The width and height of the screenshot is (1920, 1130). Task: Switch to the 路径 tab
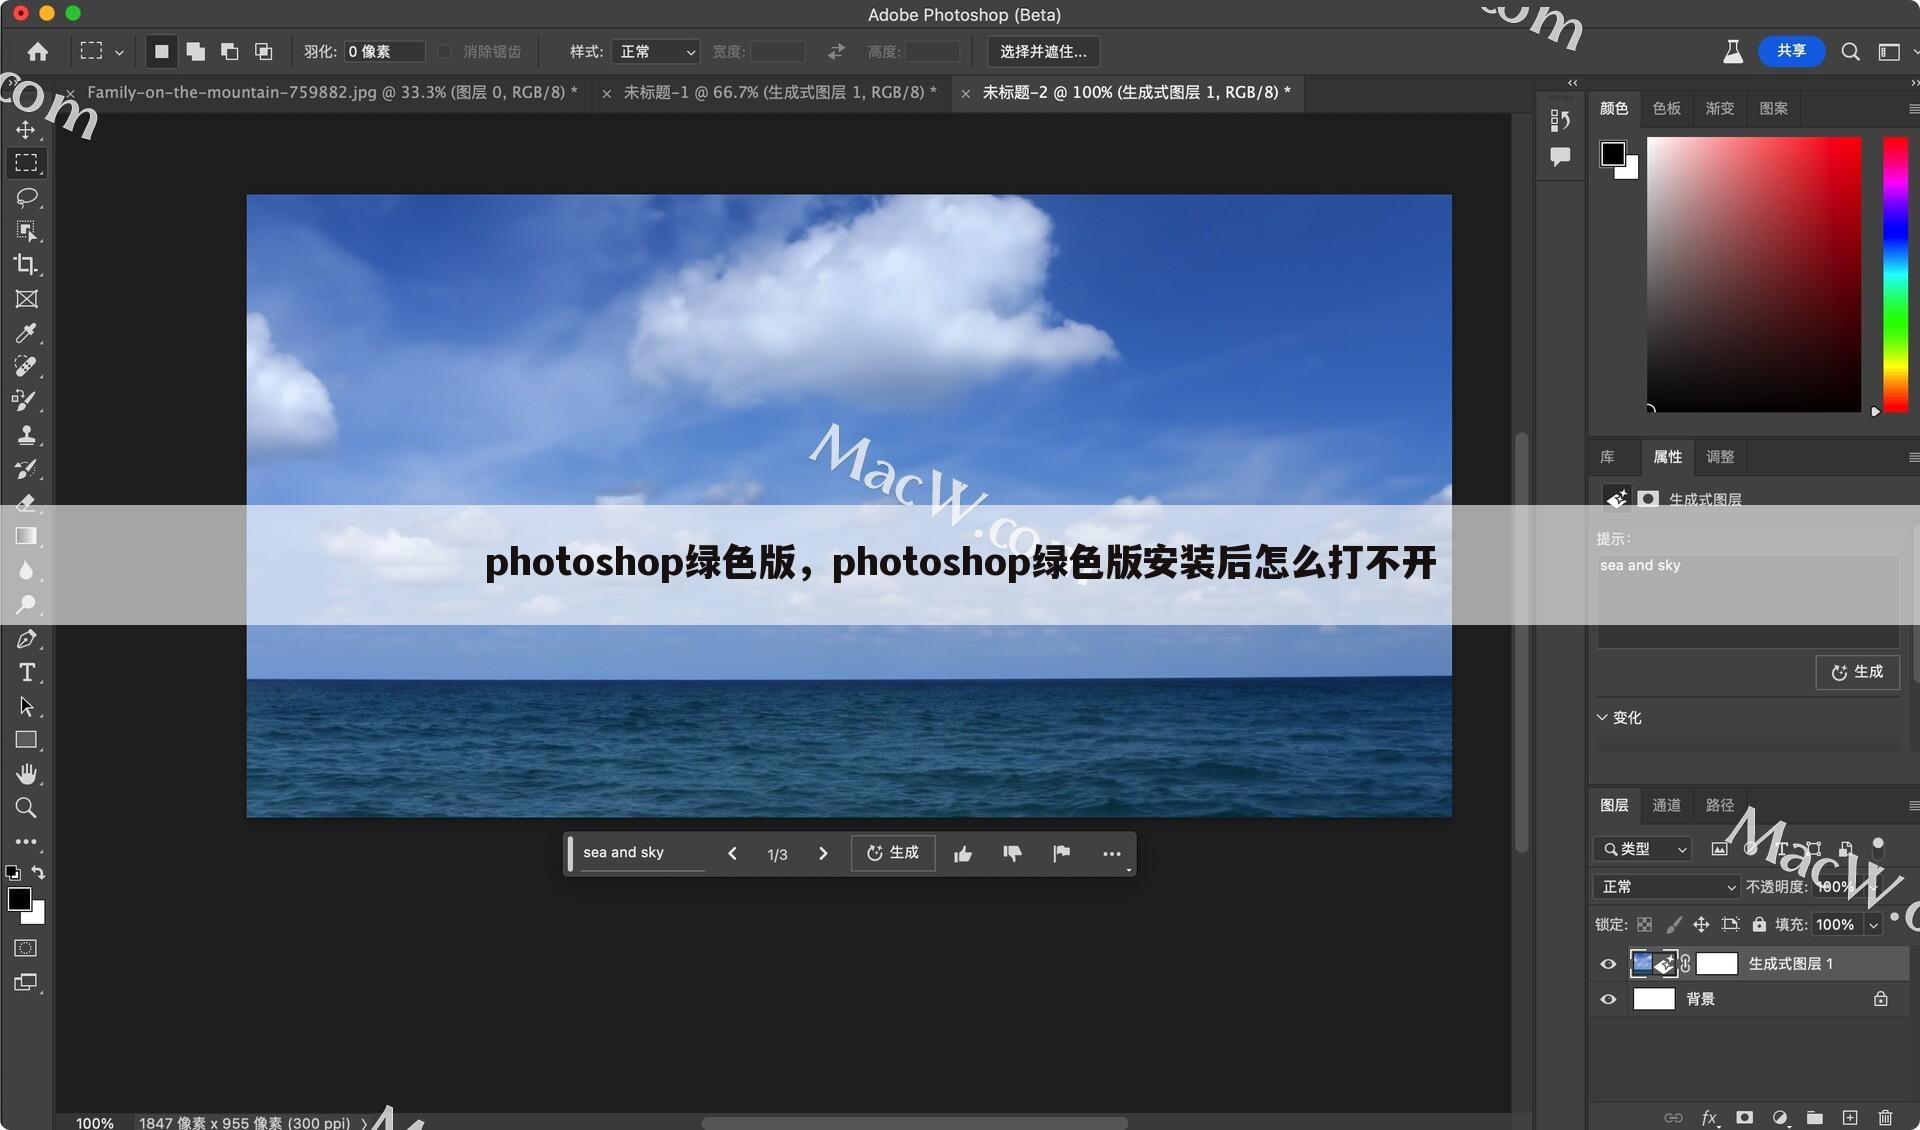(x=1719, y=805)
